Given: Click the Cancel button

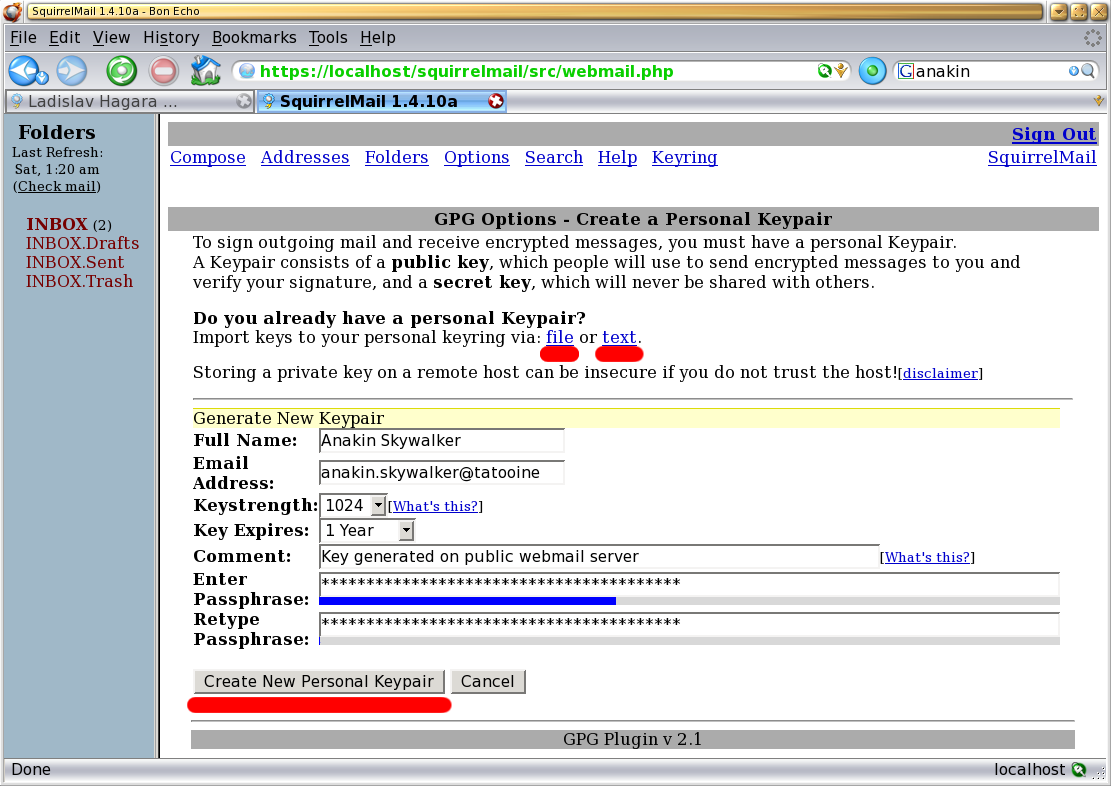Looking at the screenshot, I should [487, 681].
